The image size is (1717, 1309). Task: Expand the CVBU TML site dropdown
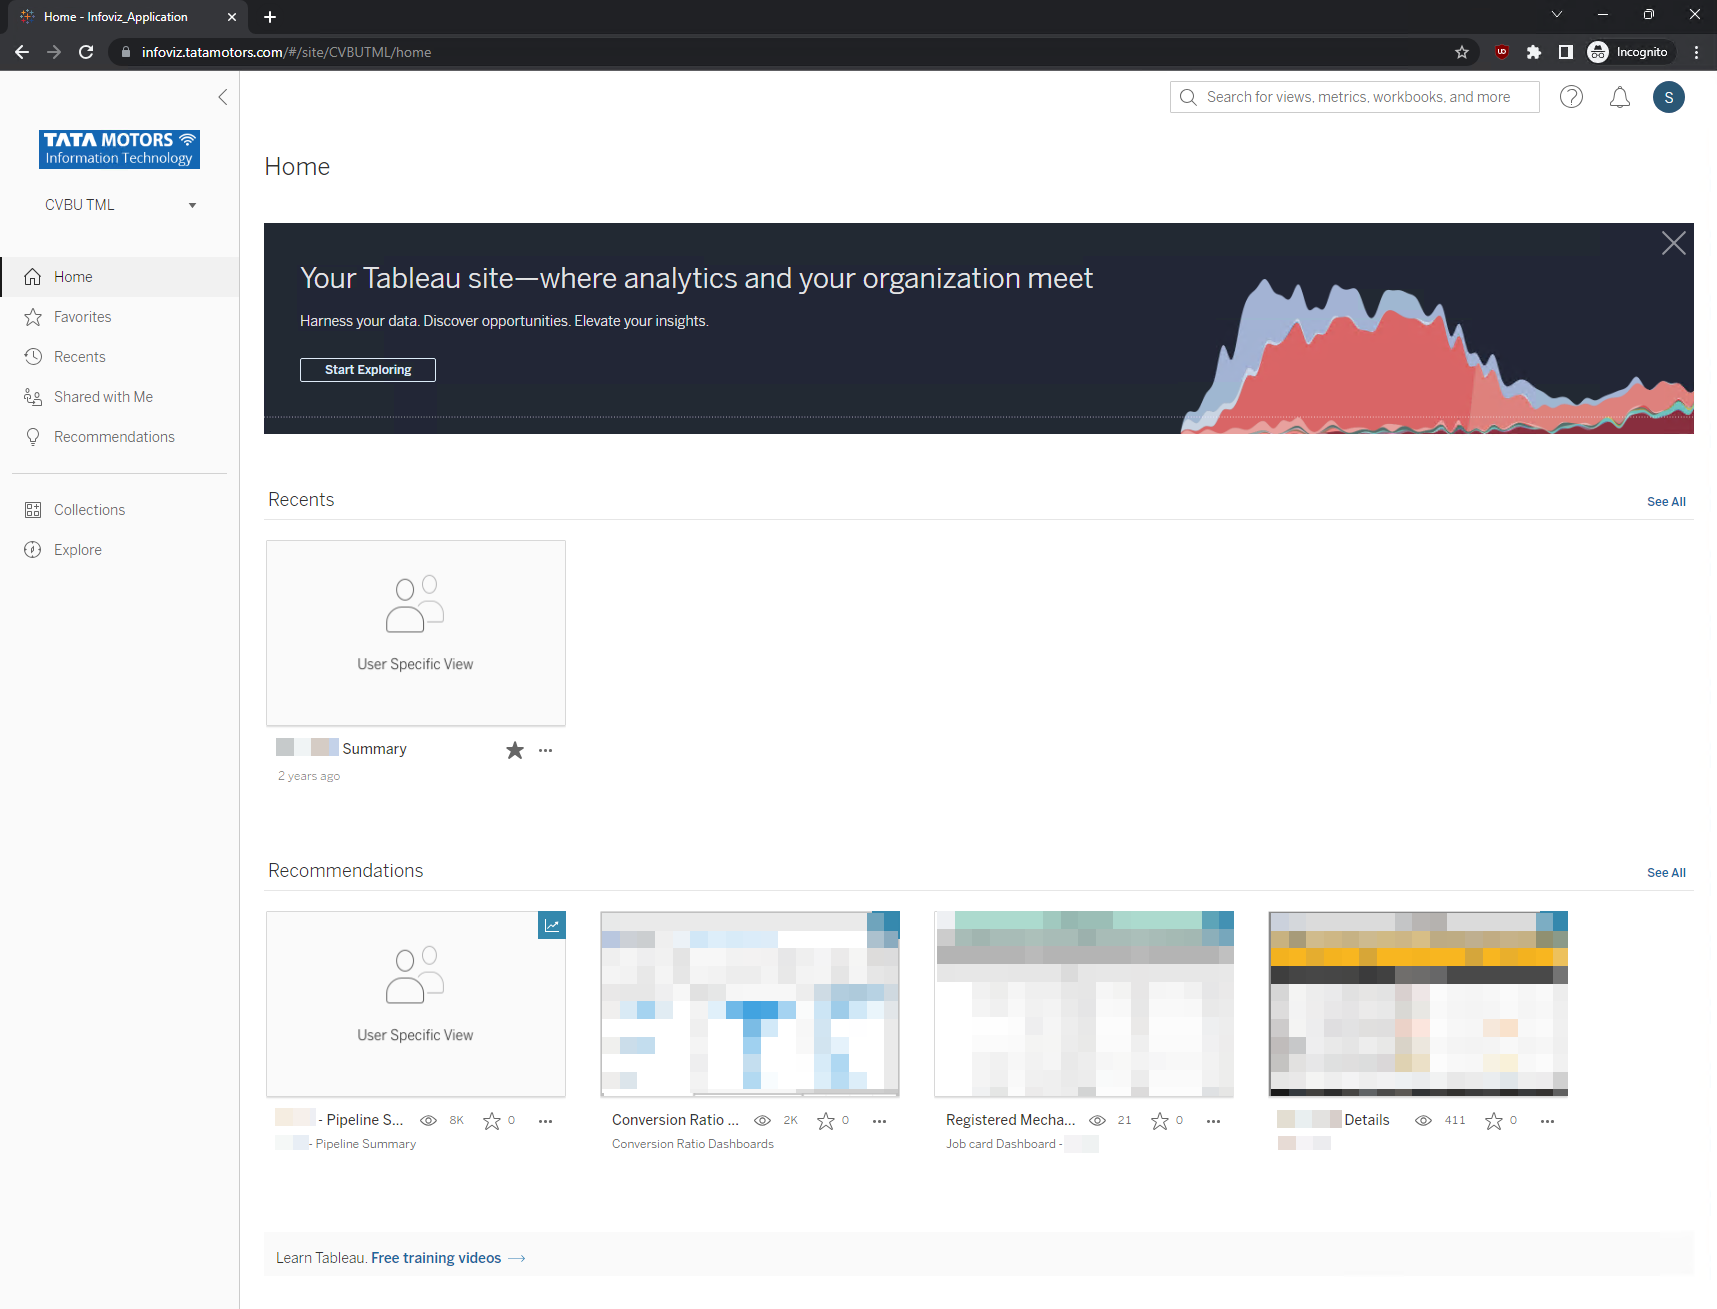[x=192, y=205]
